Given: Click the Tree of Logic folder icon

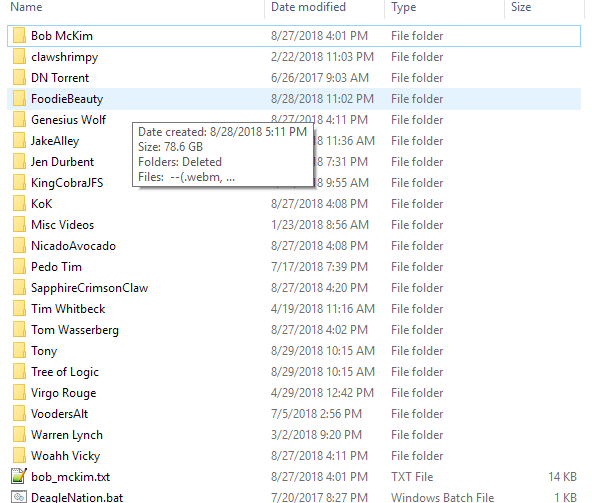Looking at the screenshot, I should click(19, 372).
